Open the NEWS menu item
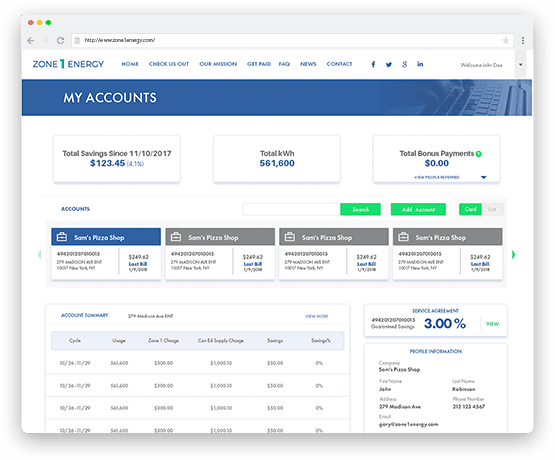The height and width of the screenshot is (460, 555). click(x=308, y=64)
